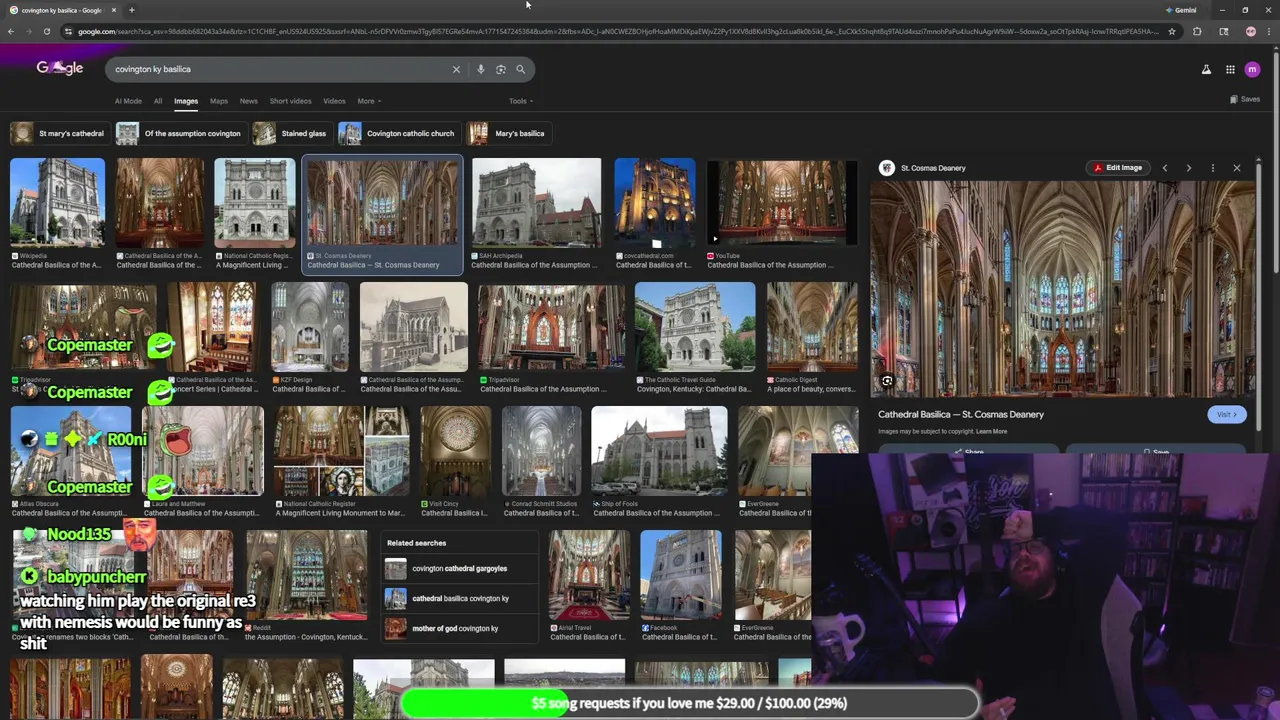Viewport: 1280px width, 720px height.
Task: Close the 'covington ky basilica' browser tab
Action: pos(114,10)
